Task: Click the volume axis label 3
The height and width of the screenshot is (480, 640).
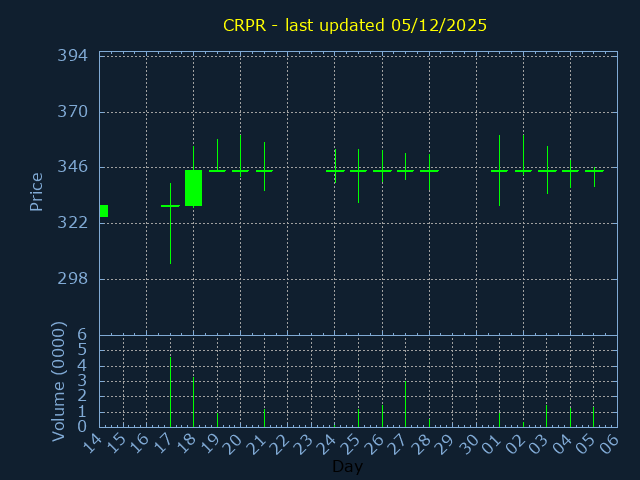Action: click(82, 380)
